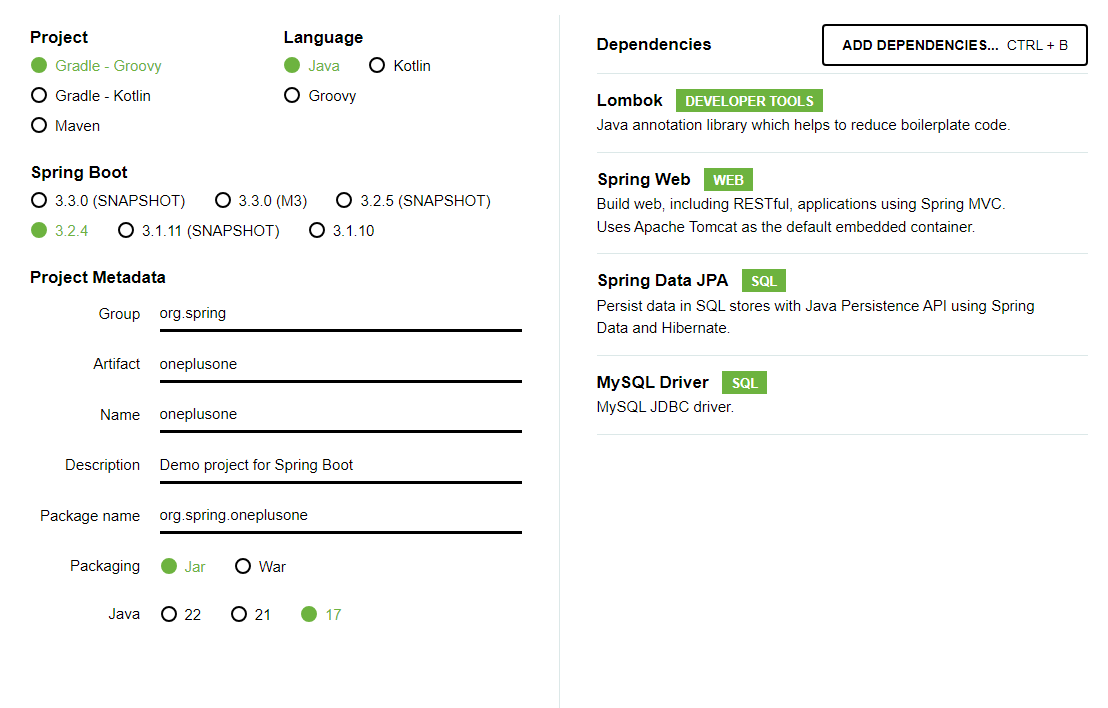Click into the Group input field

[x=341, y=314]
